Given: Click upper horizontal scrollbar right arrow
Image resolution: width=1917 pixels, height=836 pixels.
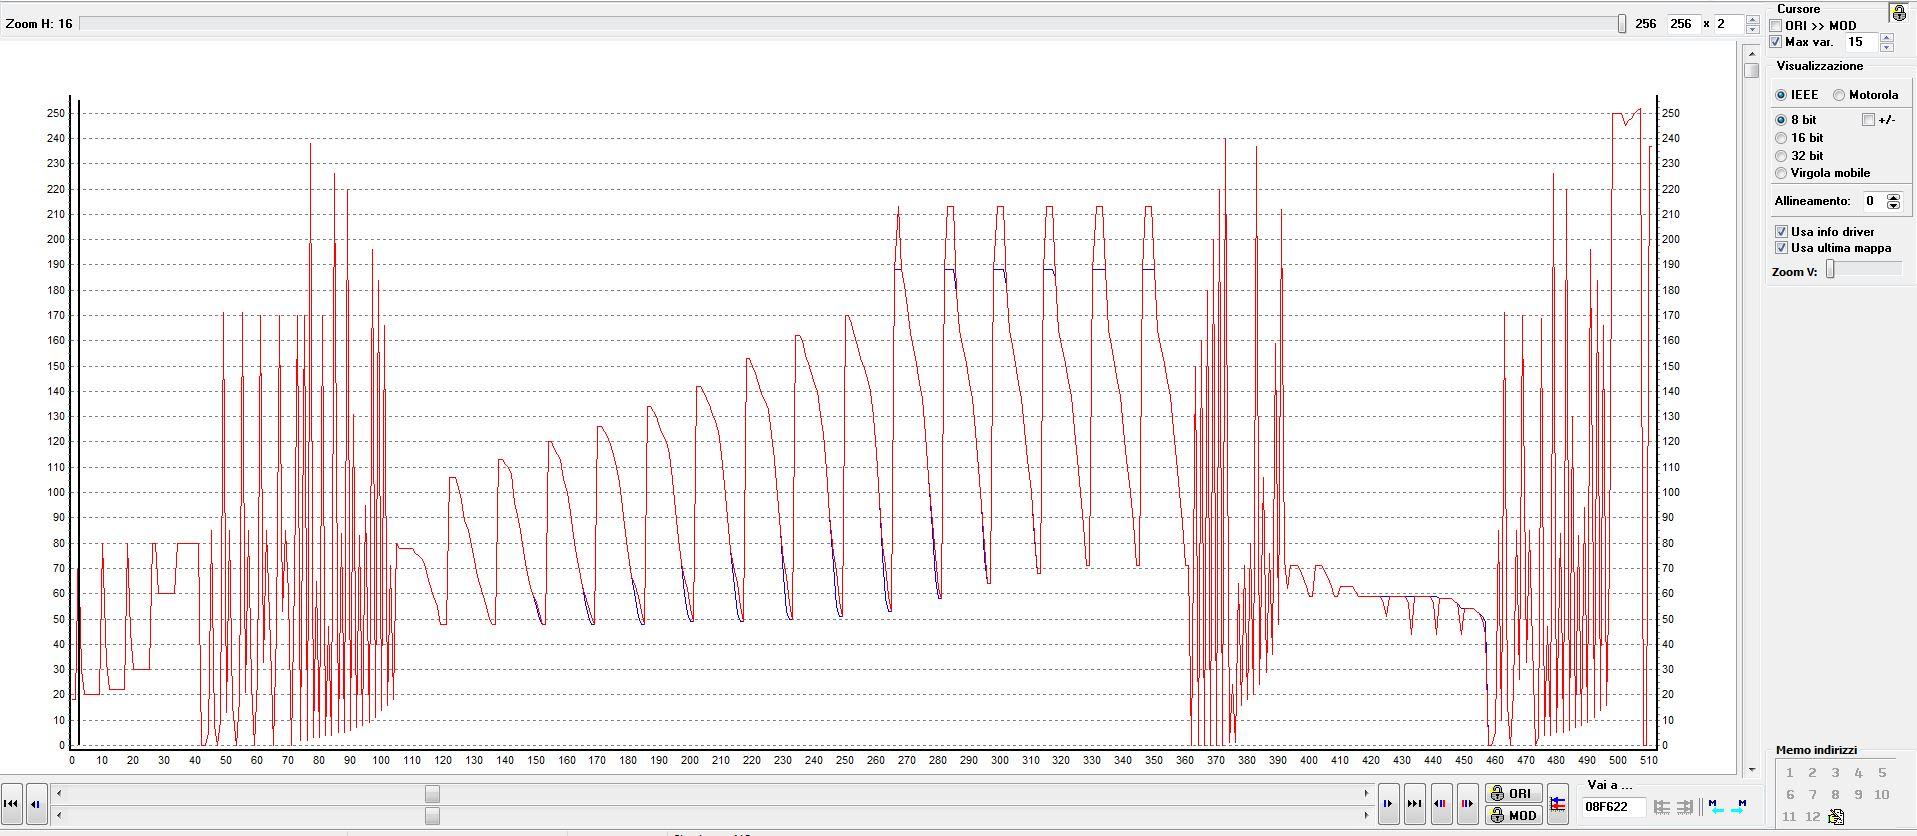Looking at the screenshot, I should pyautogui.click(x=1366, y=793).
